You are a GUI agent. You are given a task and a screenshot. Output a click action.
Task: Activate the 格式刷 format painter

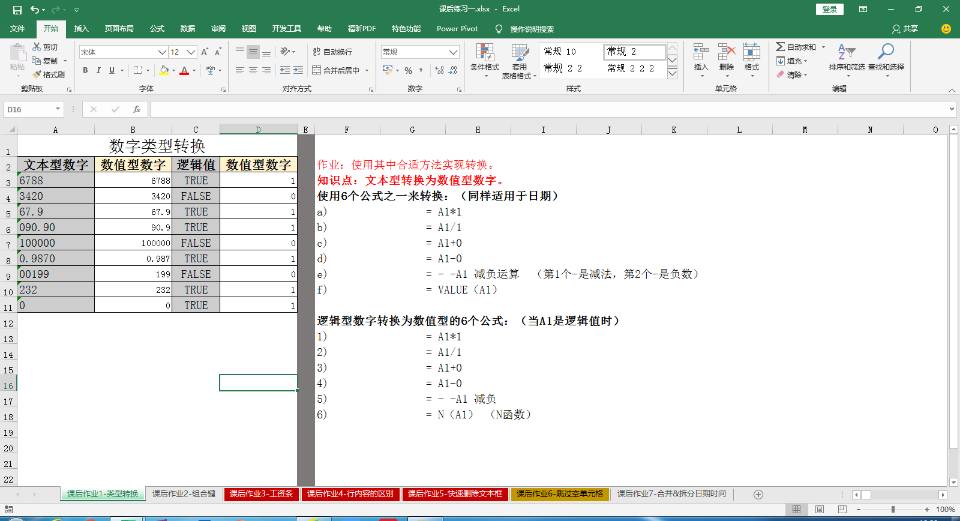49,74
